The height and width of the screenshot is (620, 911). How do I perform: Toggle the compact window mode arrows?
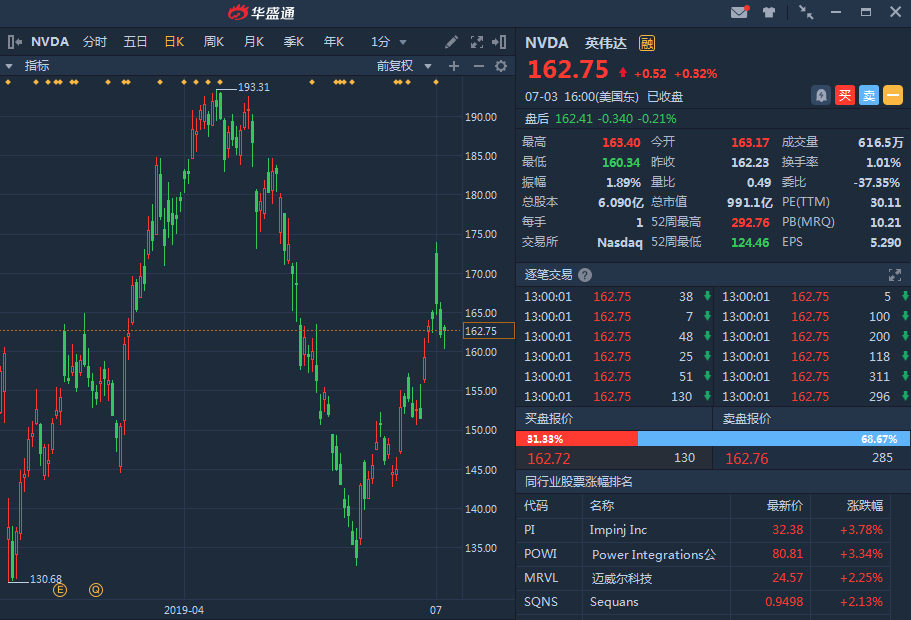pyautogui.click(x=806, y=13)
